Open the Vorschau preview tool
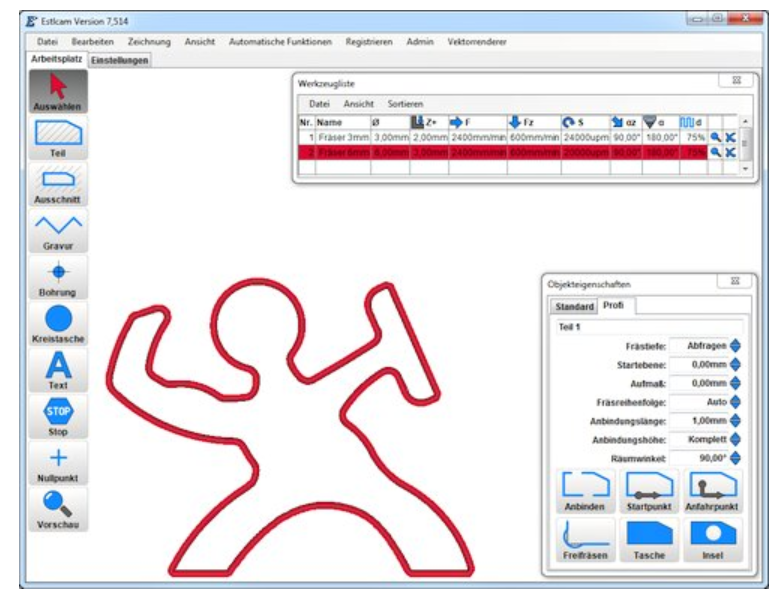This screenshot has width=782, height=596. click(58, 509)
